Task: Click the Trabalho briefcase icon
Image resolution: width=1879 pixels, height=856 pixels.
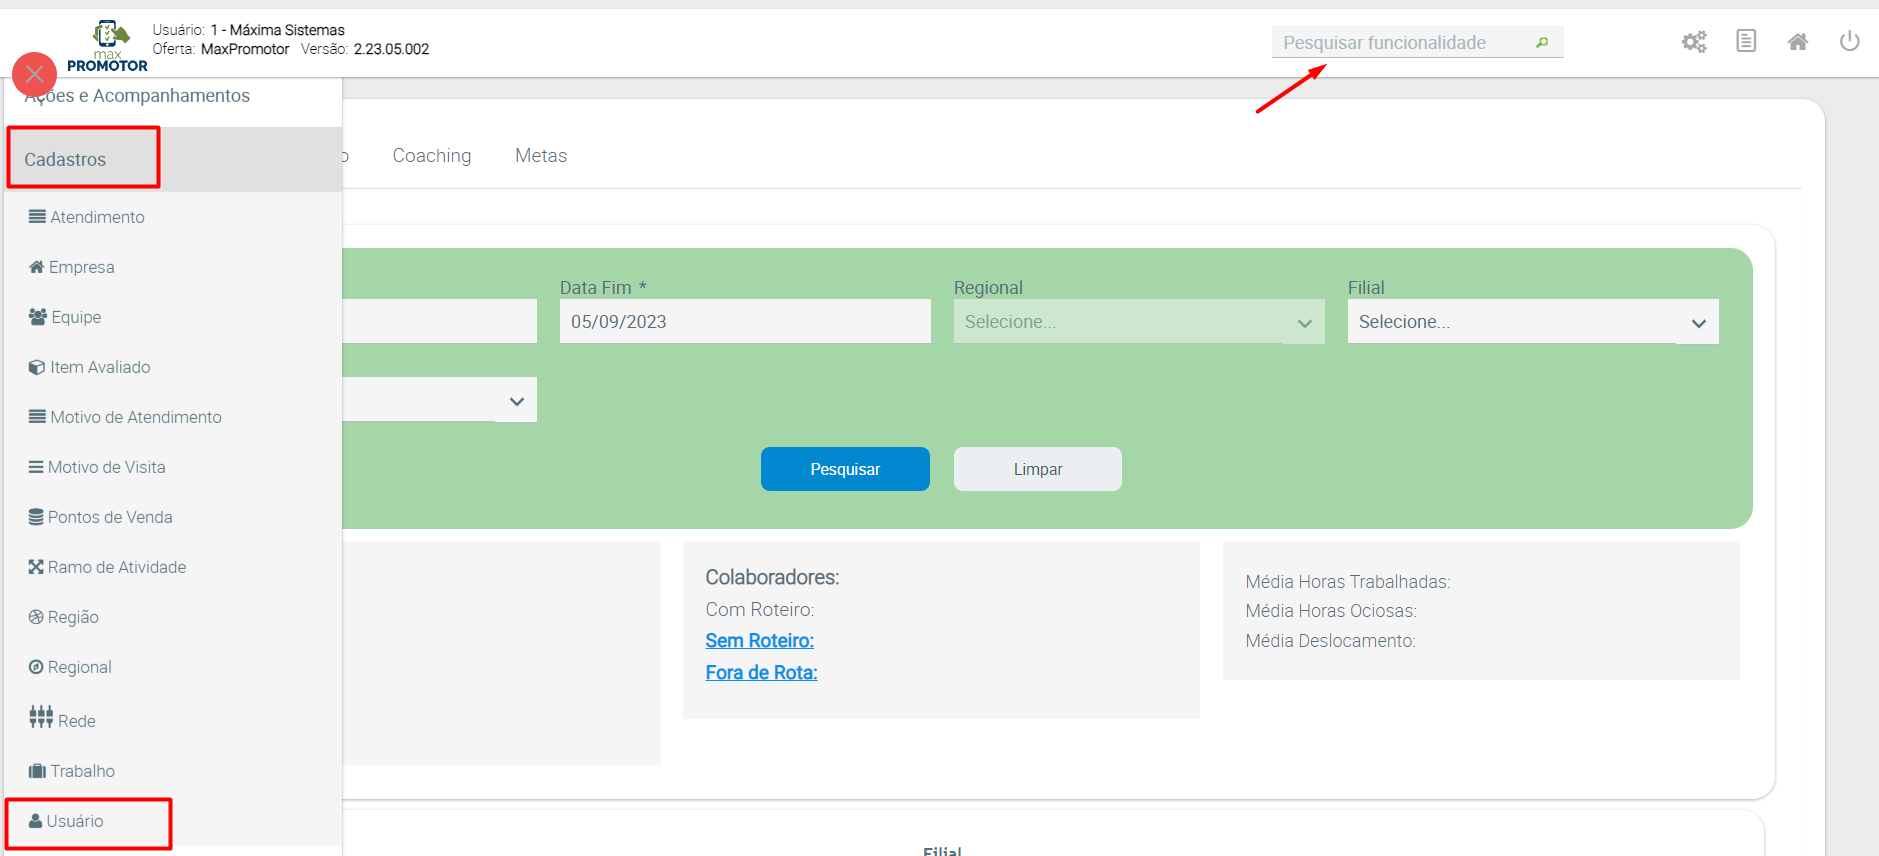Action: click(x=37, y=771)
